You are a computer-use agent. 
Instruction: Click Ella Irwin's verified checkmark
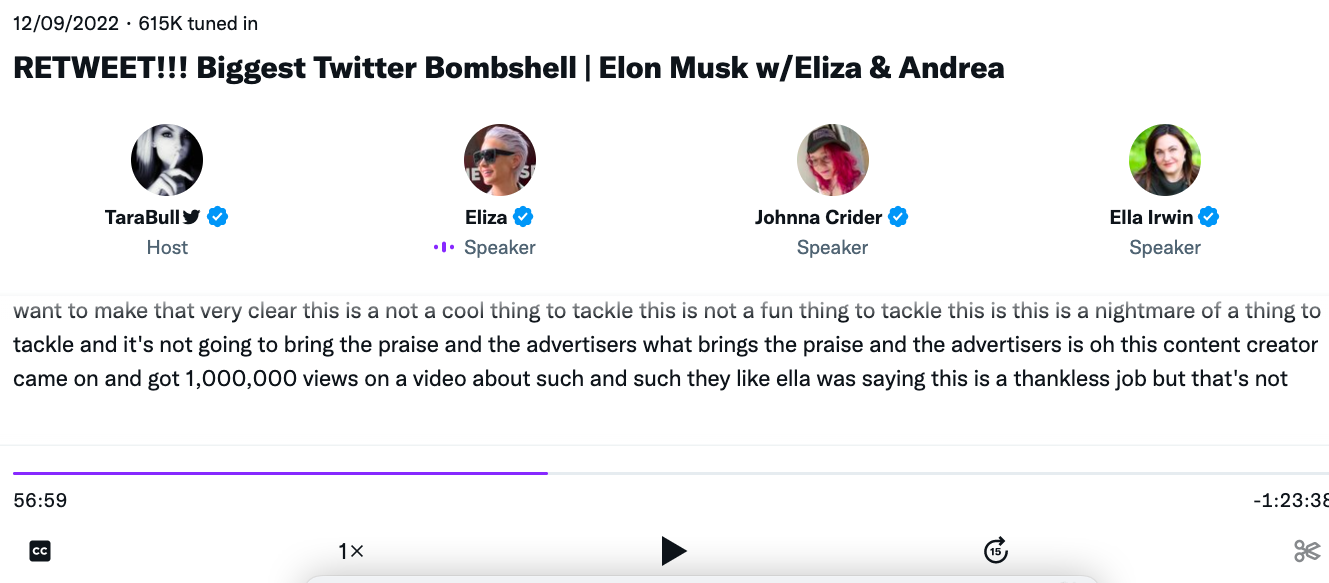1209,217
